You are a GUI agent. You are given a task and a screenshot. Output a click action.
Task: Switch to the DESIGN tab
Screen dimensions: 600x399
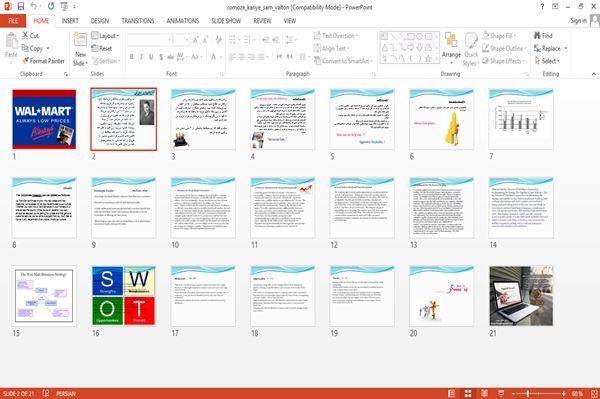(100, 21)
